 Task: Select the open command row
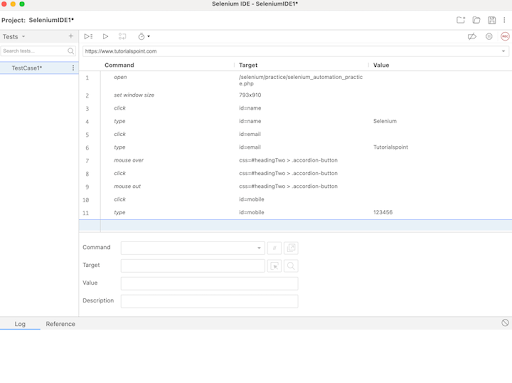(x=295, y=80)
